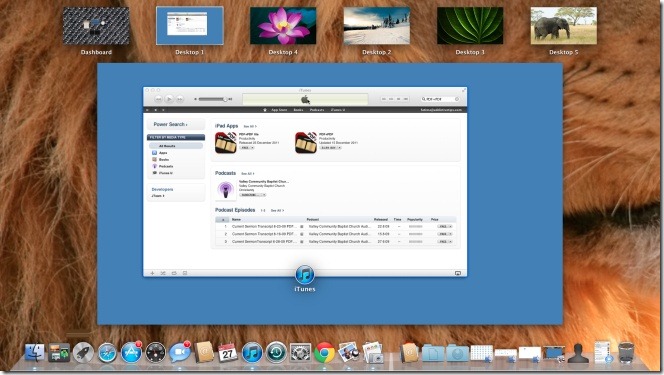Viewport: 664px width, 375px height.
Task: Switch to Desktop 5 elephant thumbnail
Action: point(564,26)
